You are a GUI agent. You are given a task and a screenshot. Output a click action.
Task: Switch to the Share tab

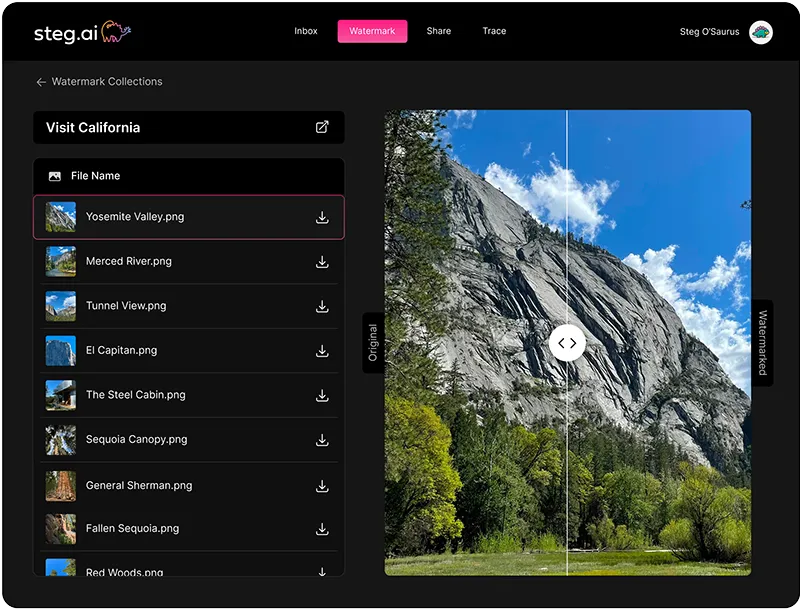[438, 31]
